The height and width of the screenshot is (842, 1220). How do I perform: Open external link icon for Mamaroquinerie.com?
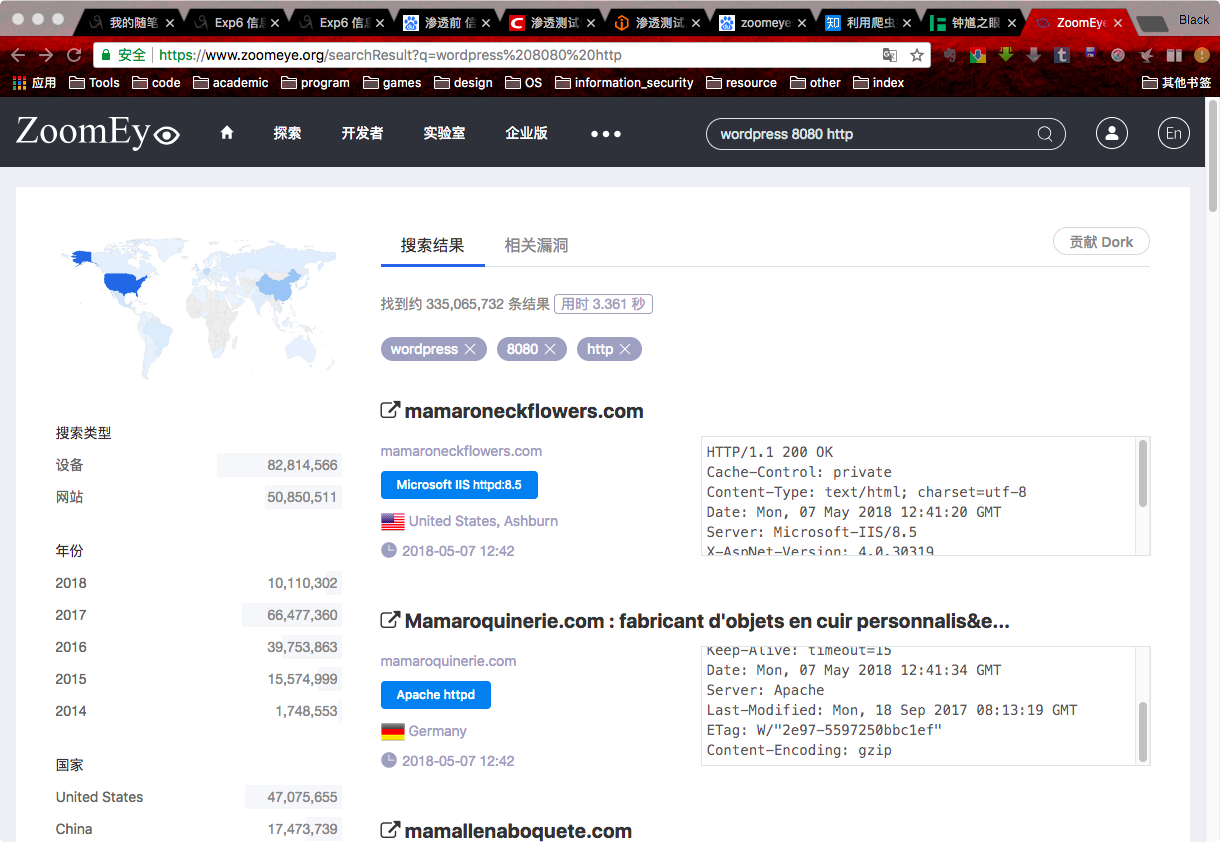coord(390,621)
